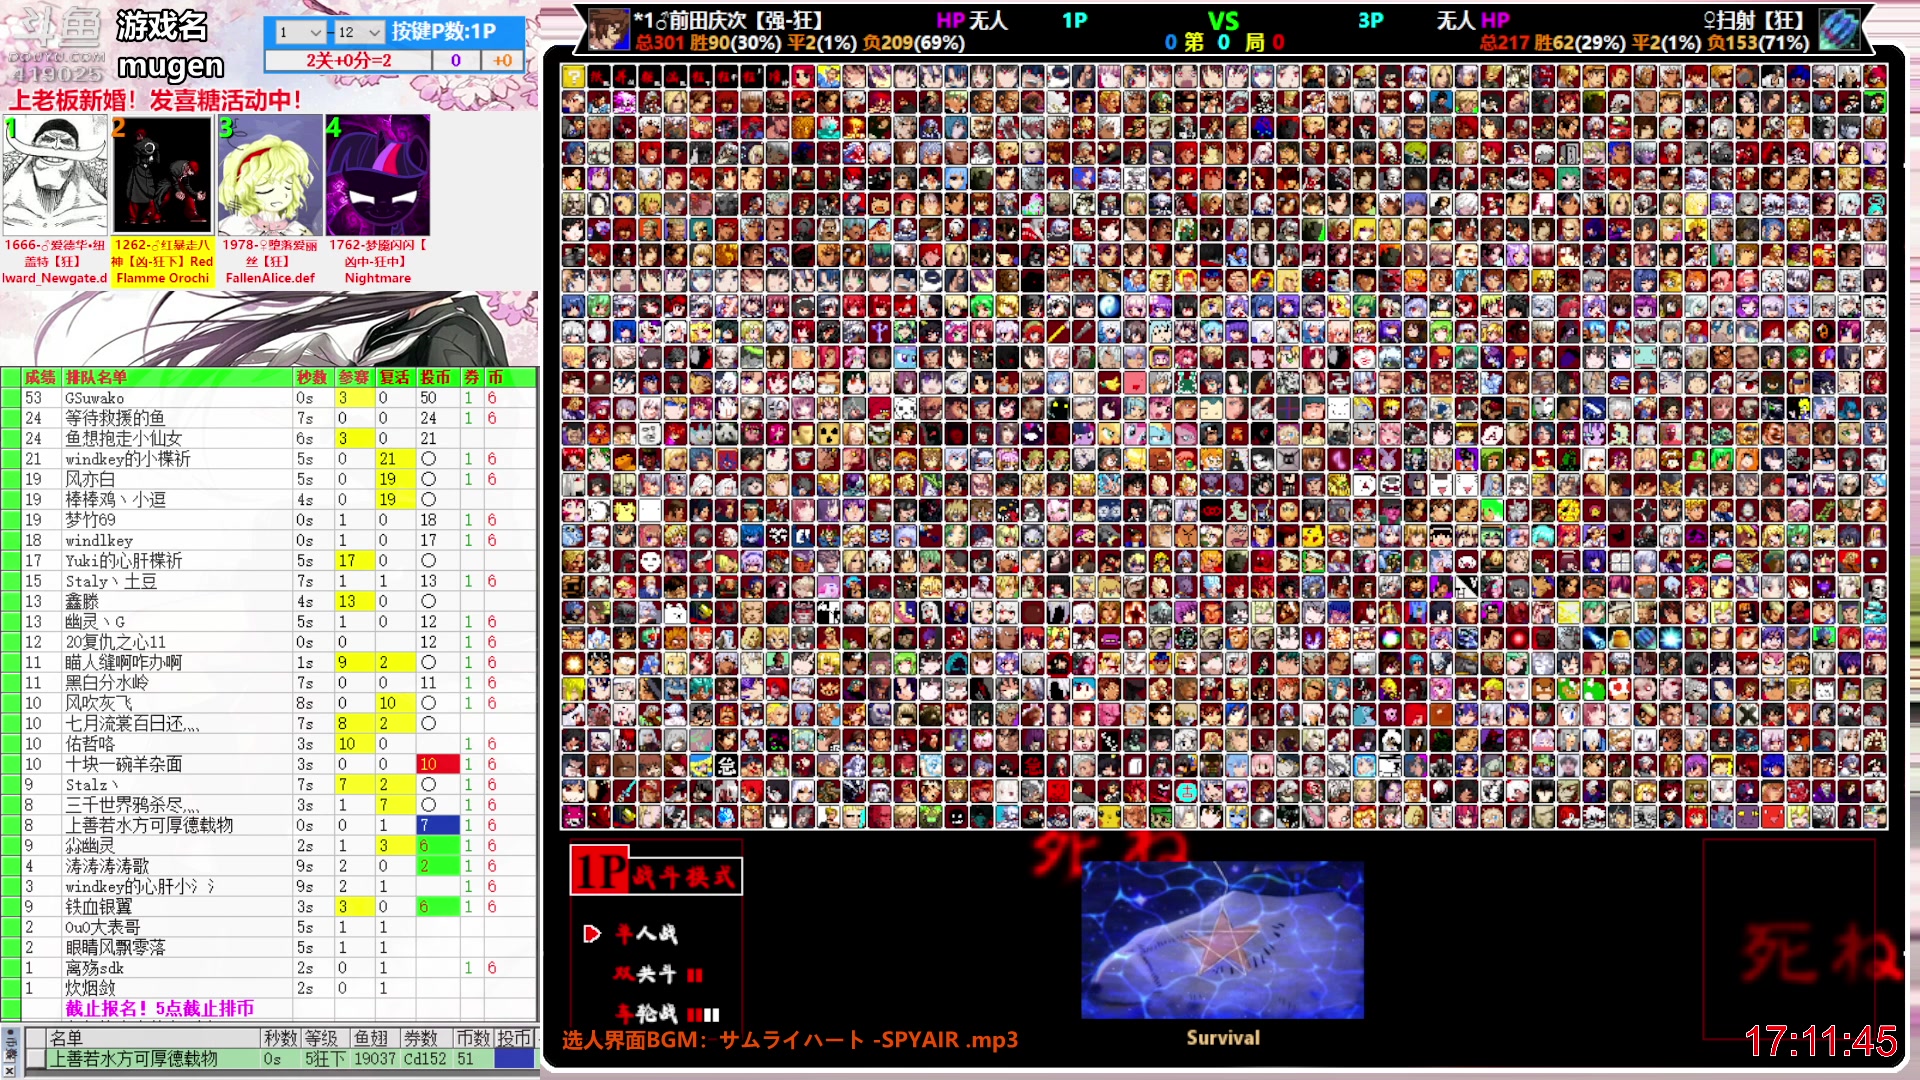This screenshot has width=1920, height=1080.
Task: Select the 鱼想抱走小仙女 row
Action: click(270, 438)
